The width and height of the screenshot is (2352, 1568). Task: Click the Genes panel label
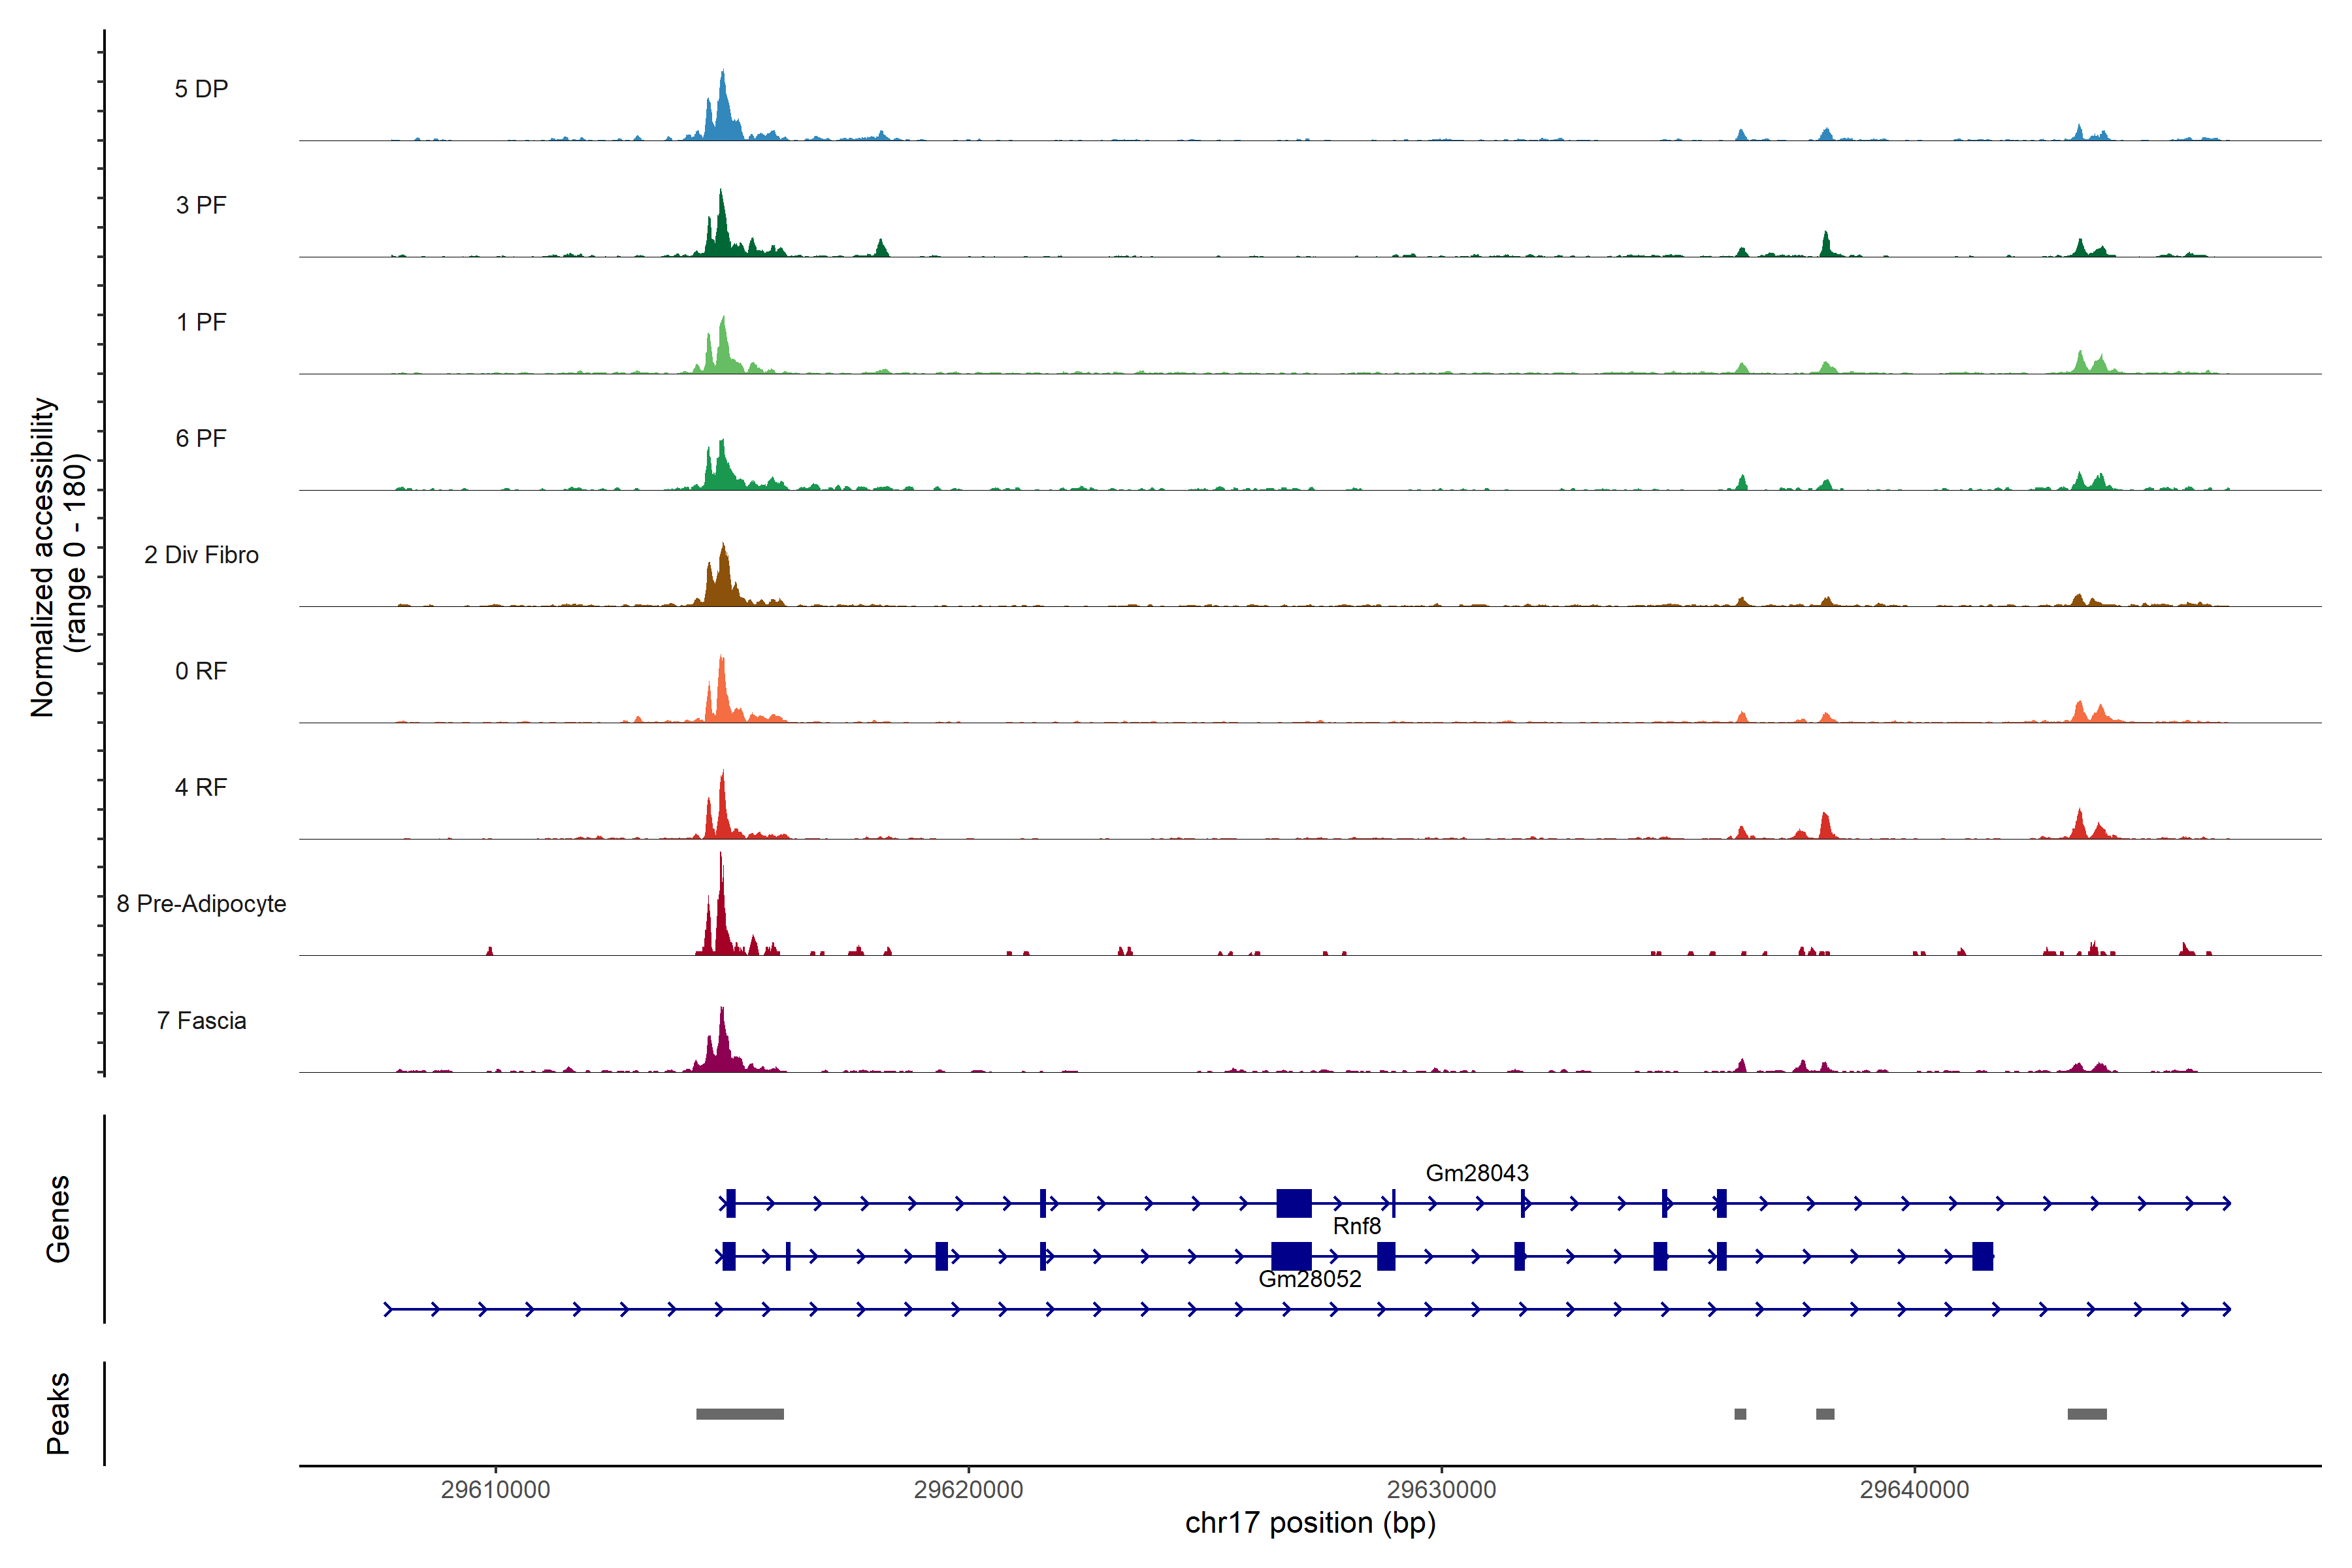[x=58, y=1219]
